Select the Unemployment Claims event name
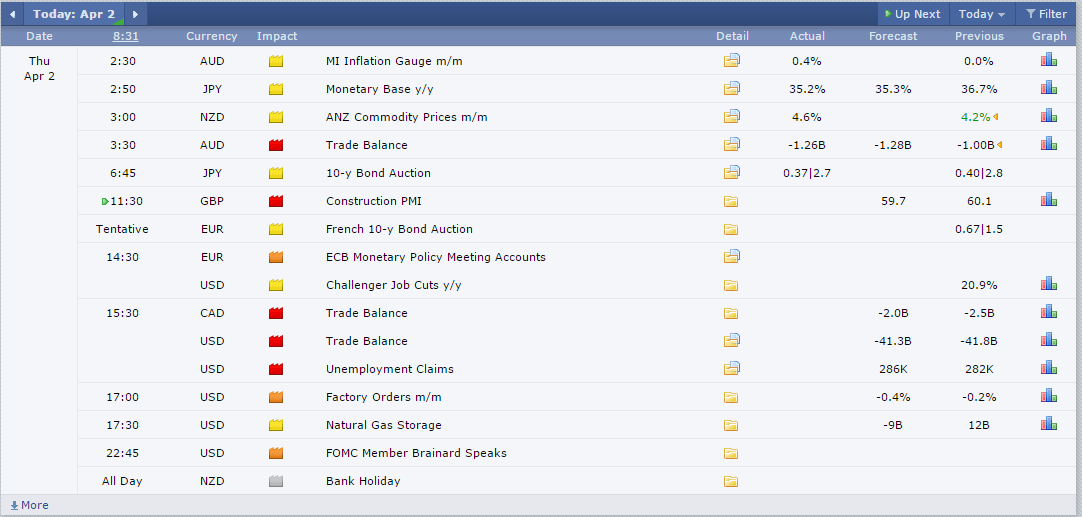The height and width of the screenshot is (517, 1082). click(390, 369)
